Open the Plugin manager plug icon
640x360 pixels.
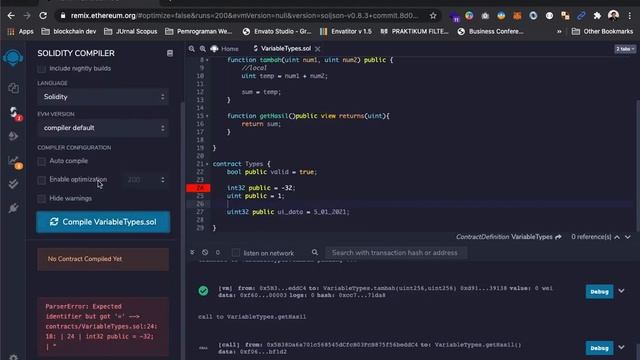click(x=13, y=208)
